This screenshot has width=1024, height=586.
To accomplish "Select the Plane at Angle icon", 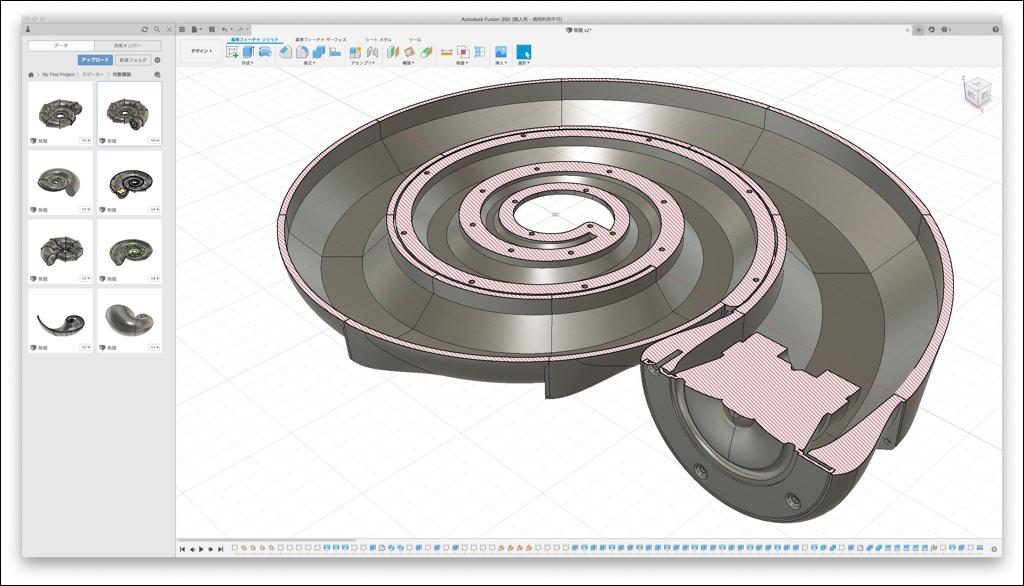I will pos(409,52).
